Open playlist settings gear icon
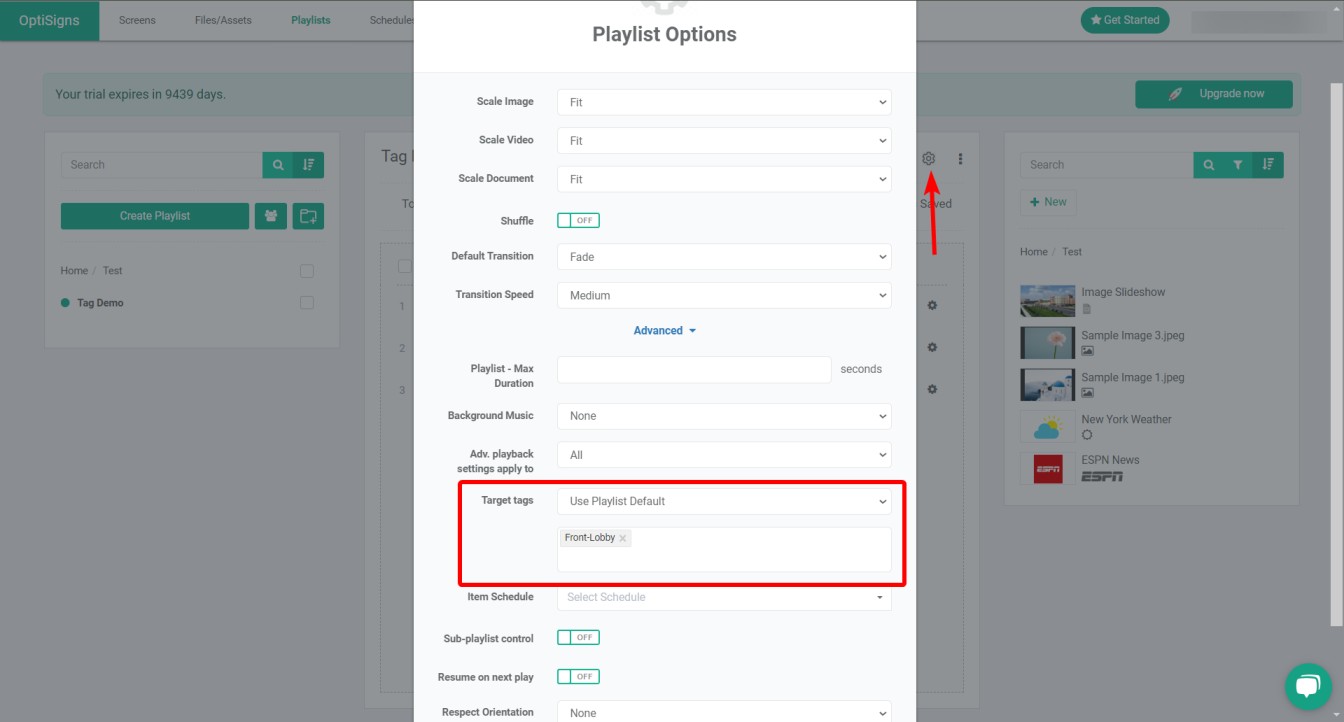 928,159
